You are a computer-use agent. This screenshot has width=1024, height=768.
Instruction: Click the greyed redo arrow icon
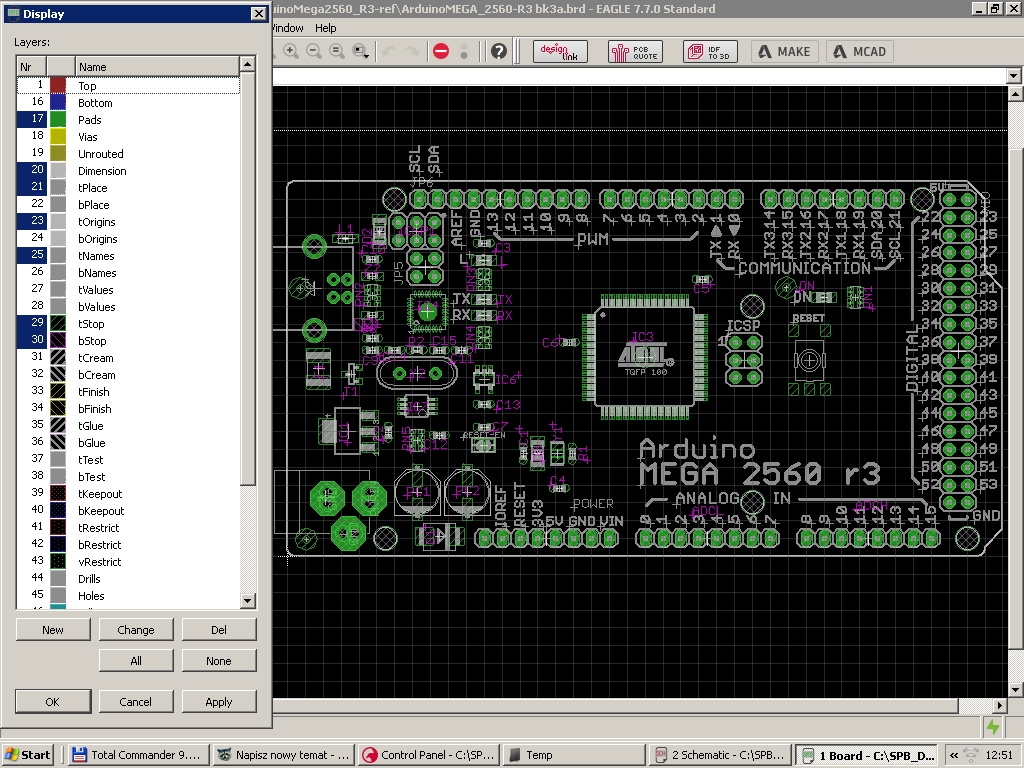[412, 51]
